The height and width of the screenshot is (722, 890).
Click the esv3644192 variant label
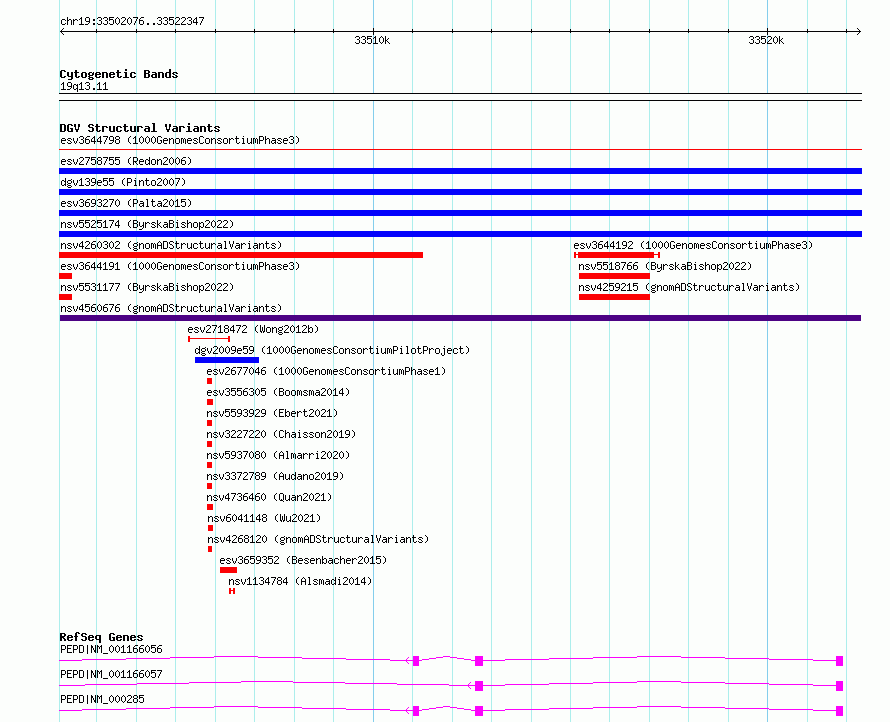[x=693, y=245]
